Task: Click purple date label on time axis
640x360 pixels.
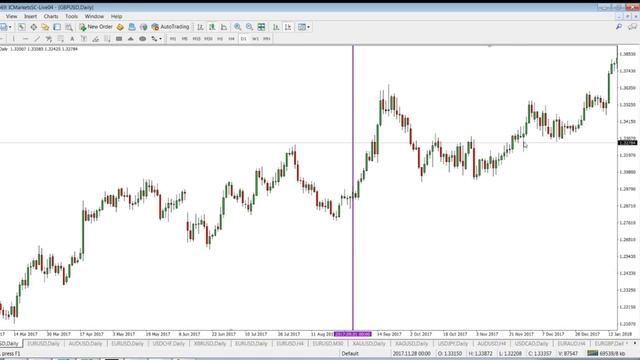Action: [x=353, y=334]
